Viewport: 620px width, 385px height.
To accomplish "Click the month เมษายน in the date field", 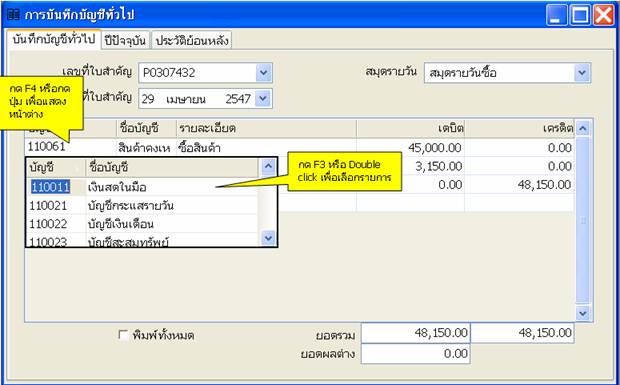I will [x=185, y=99].
